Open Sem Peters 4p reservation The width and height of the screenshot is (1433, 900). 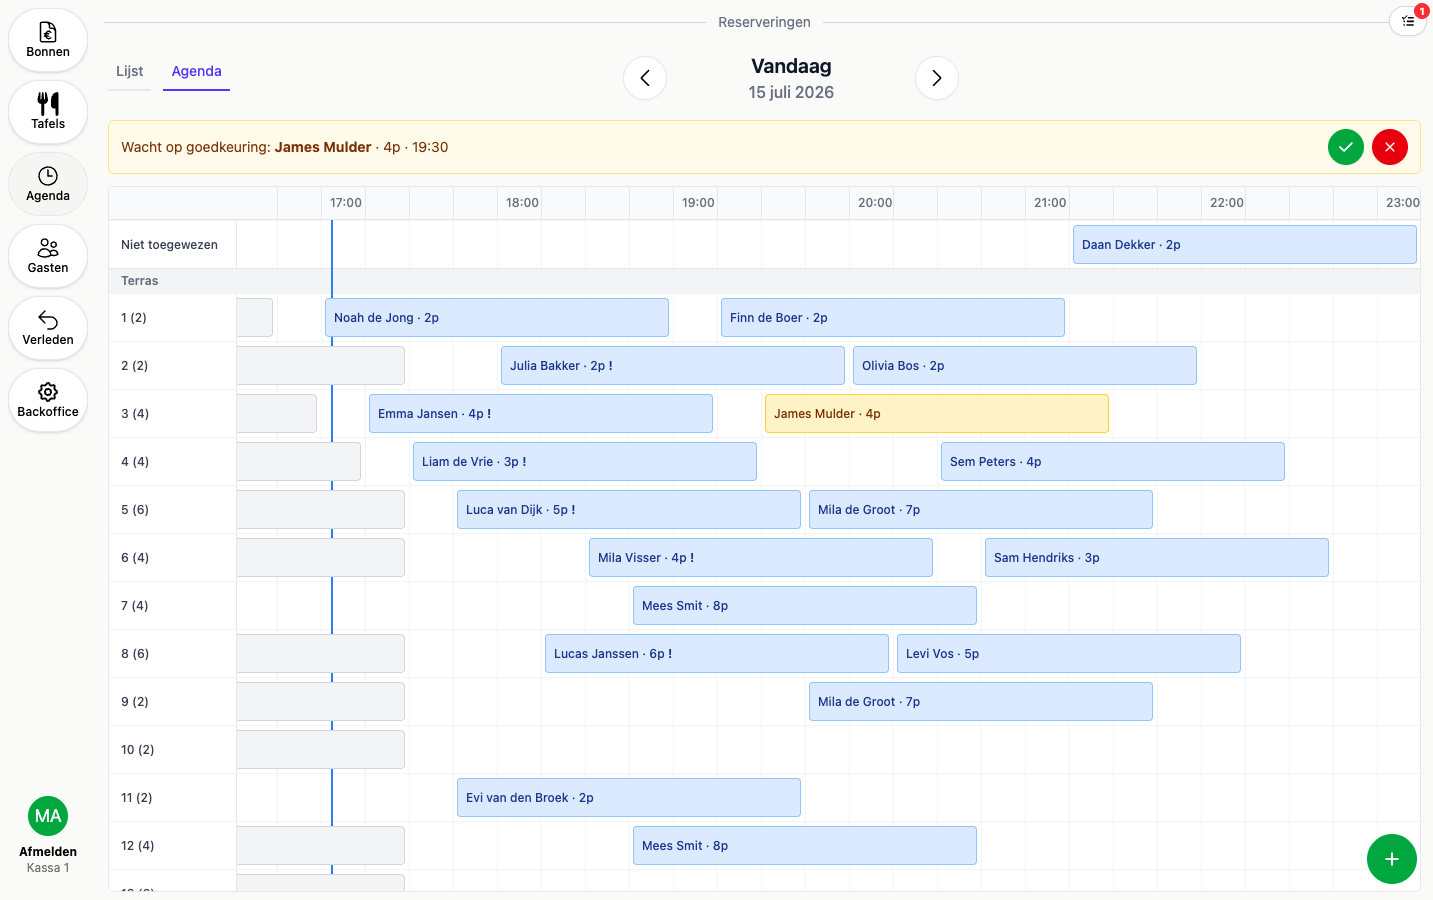tap(1113, 462)
